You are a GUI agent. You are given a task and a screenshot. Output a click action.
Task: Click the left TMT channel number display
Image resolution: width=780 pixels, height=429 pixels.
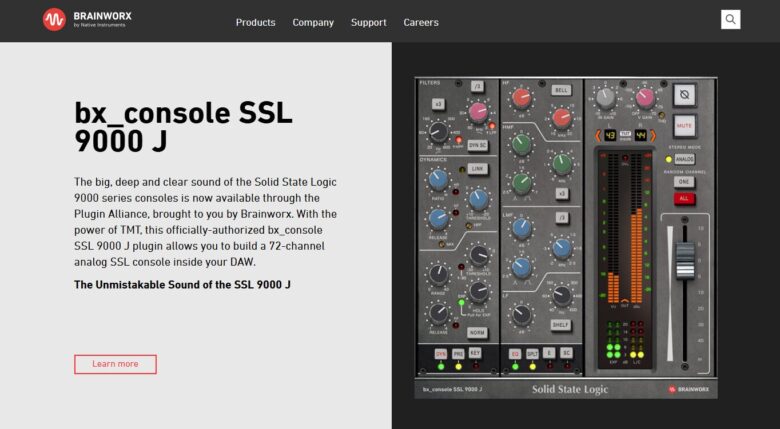(610, 135)
